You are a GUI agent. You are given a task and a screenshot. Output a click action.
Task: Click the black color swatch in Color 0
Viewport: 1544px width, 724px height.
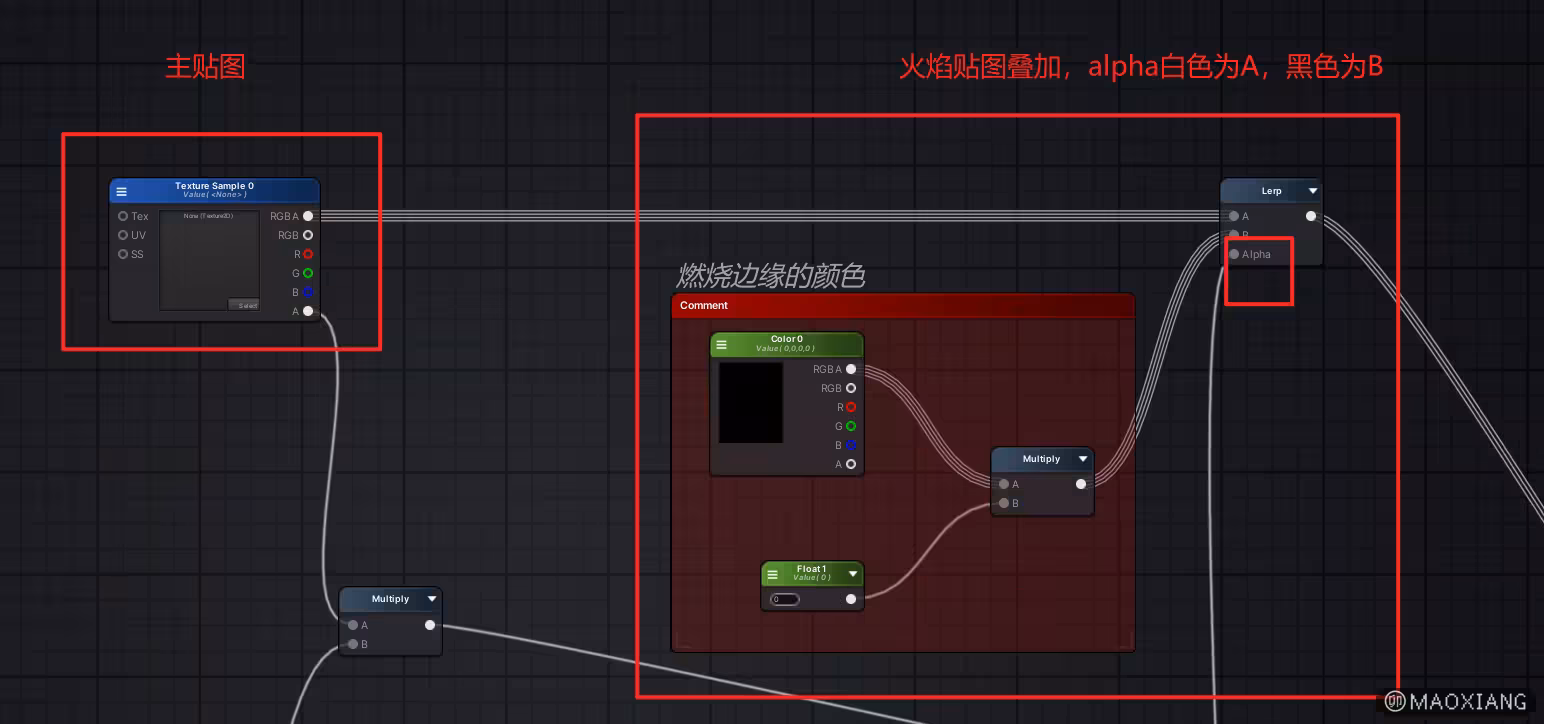point(751,403)
